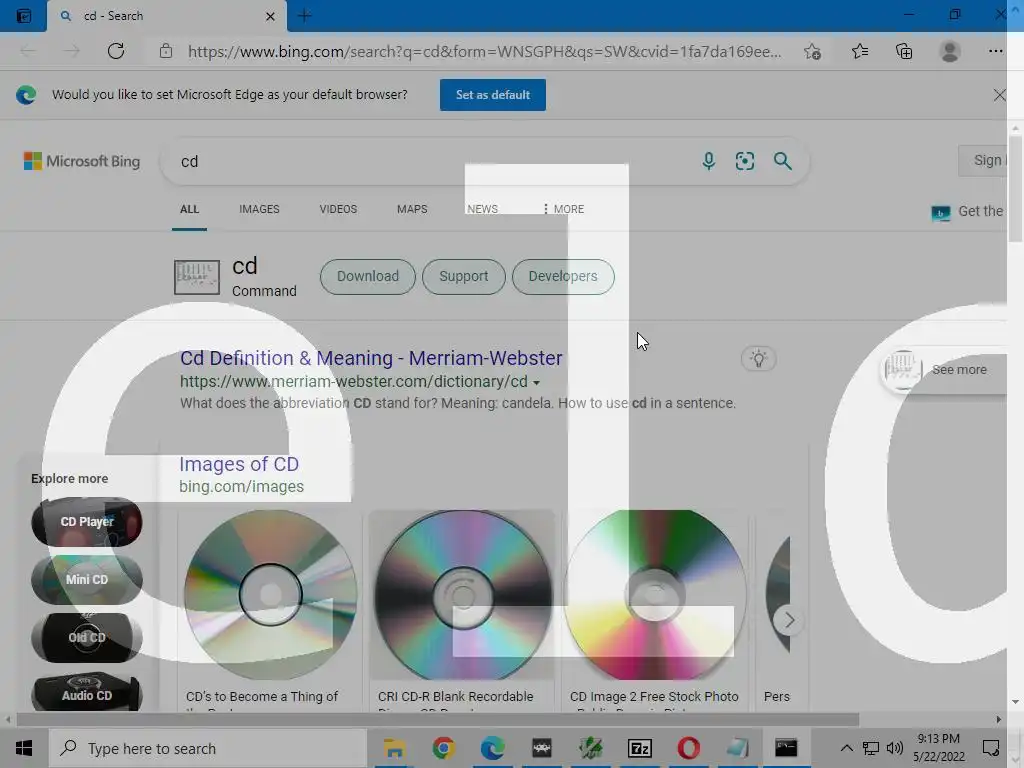This screenshot has height=768, width=1024.
Task: Open Edge settings and more menu
Action: (995, 51)
